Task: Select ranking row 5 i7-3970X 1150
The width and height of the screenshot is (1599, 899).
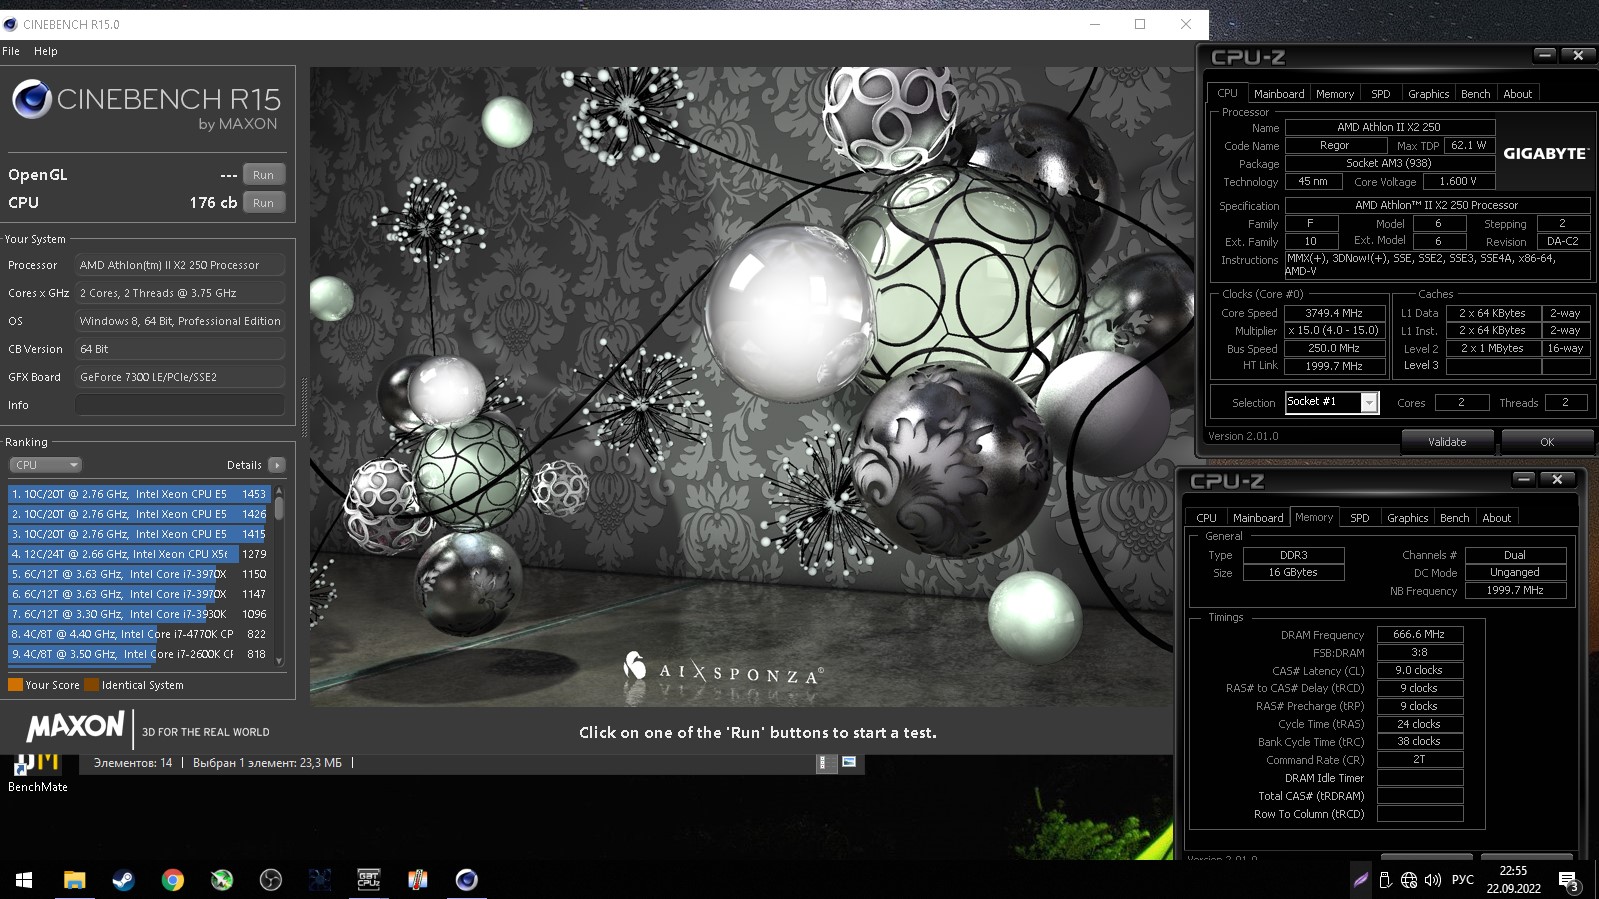Action: [x=139, y=574]
